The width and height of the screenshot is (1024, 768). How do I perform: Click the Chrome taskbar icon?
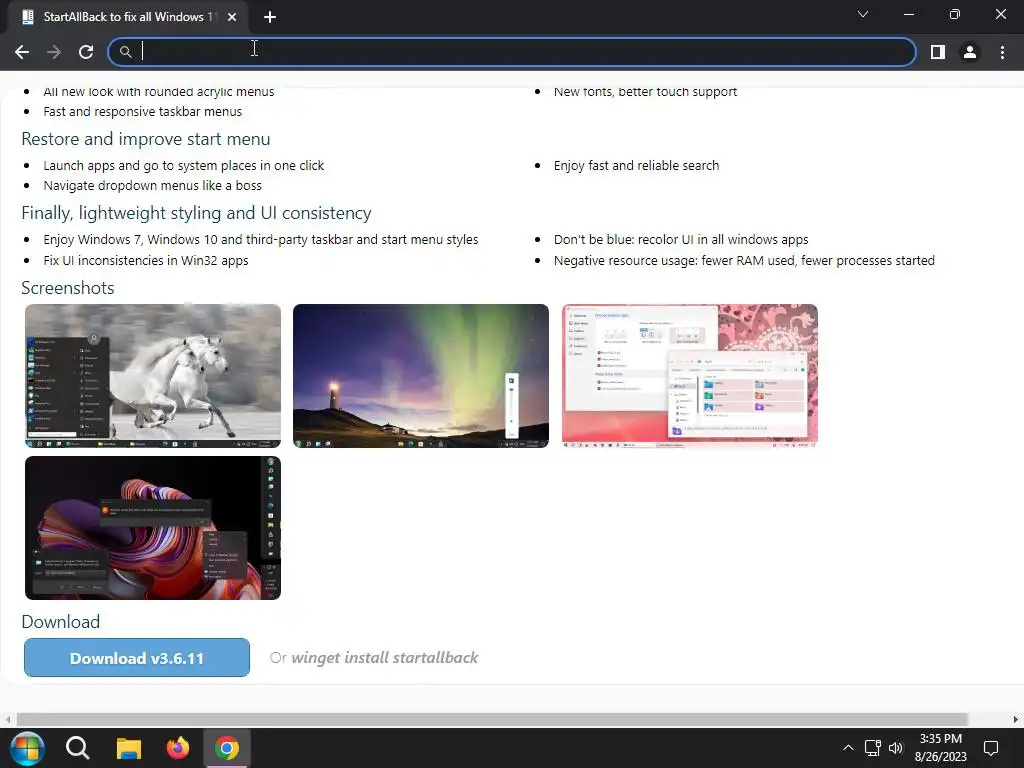[x=227, y=748]
